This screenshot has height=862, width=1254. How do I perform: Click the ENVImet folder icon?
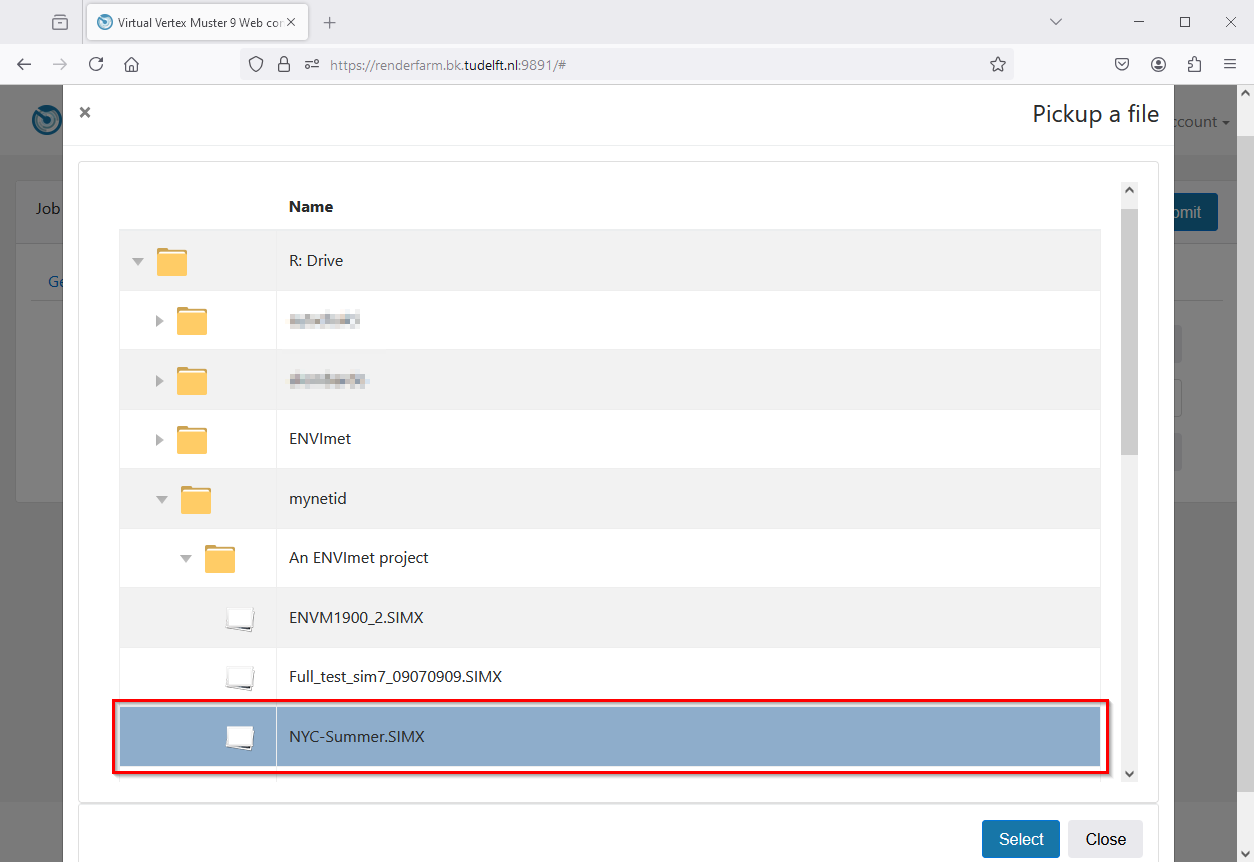(194, 439)
